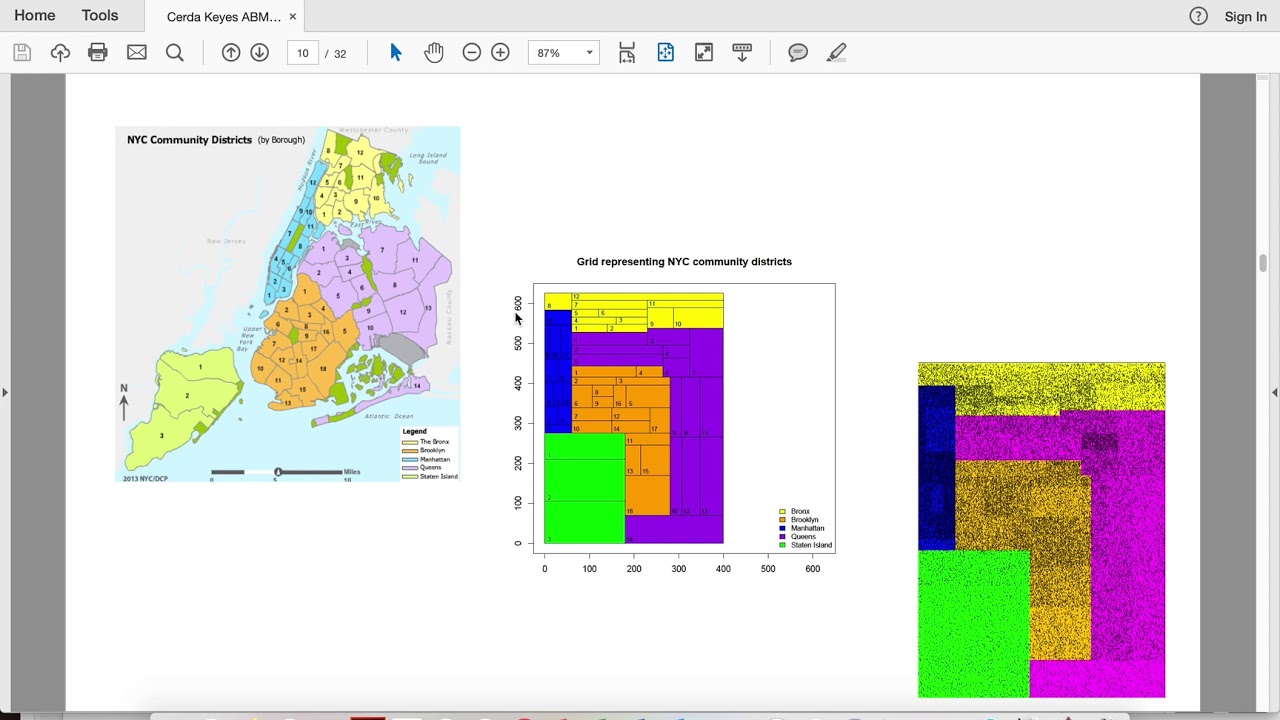The width and height of the screenshot is (1280, 720).
Task: Click the 'Queens' label in chart legend
Action: click(x=801, y=537)
